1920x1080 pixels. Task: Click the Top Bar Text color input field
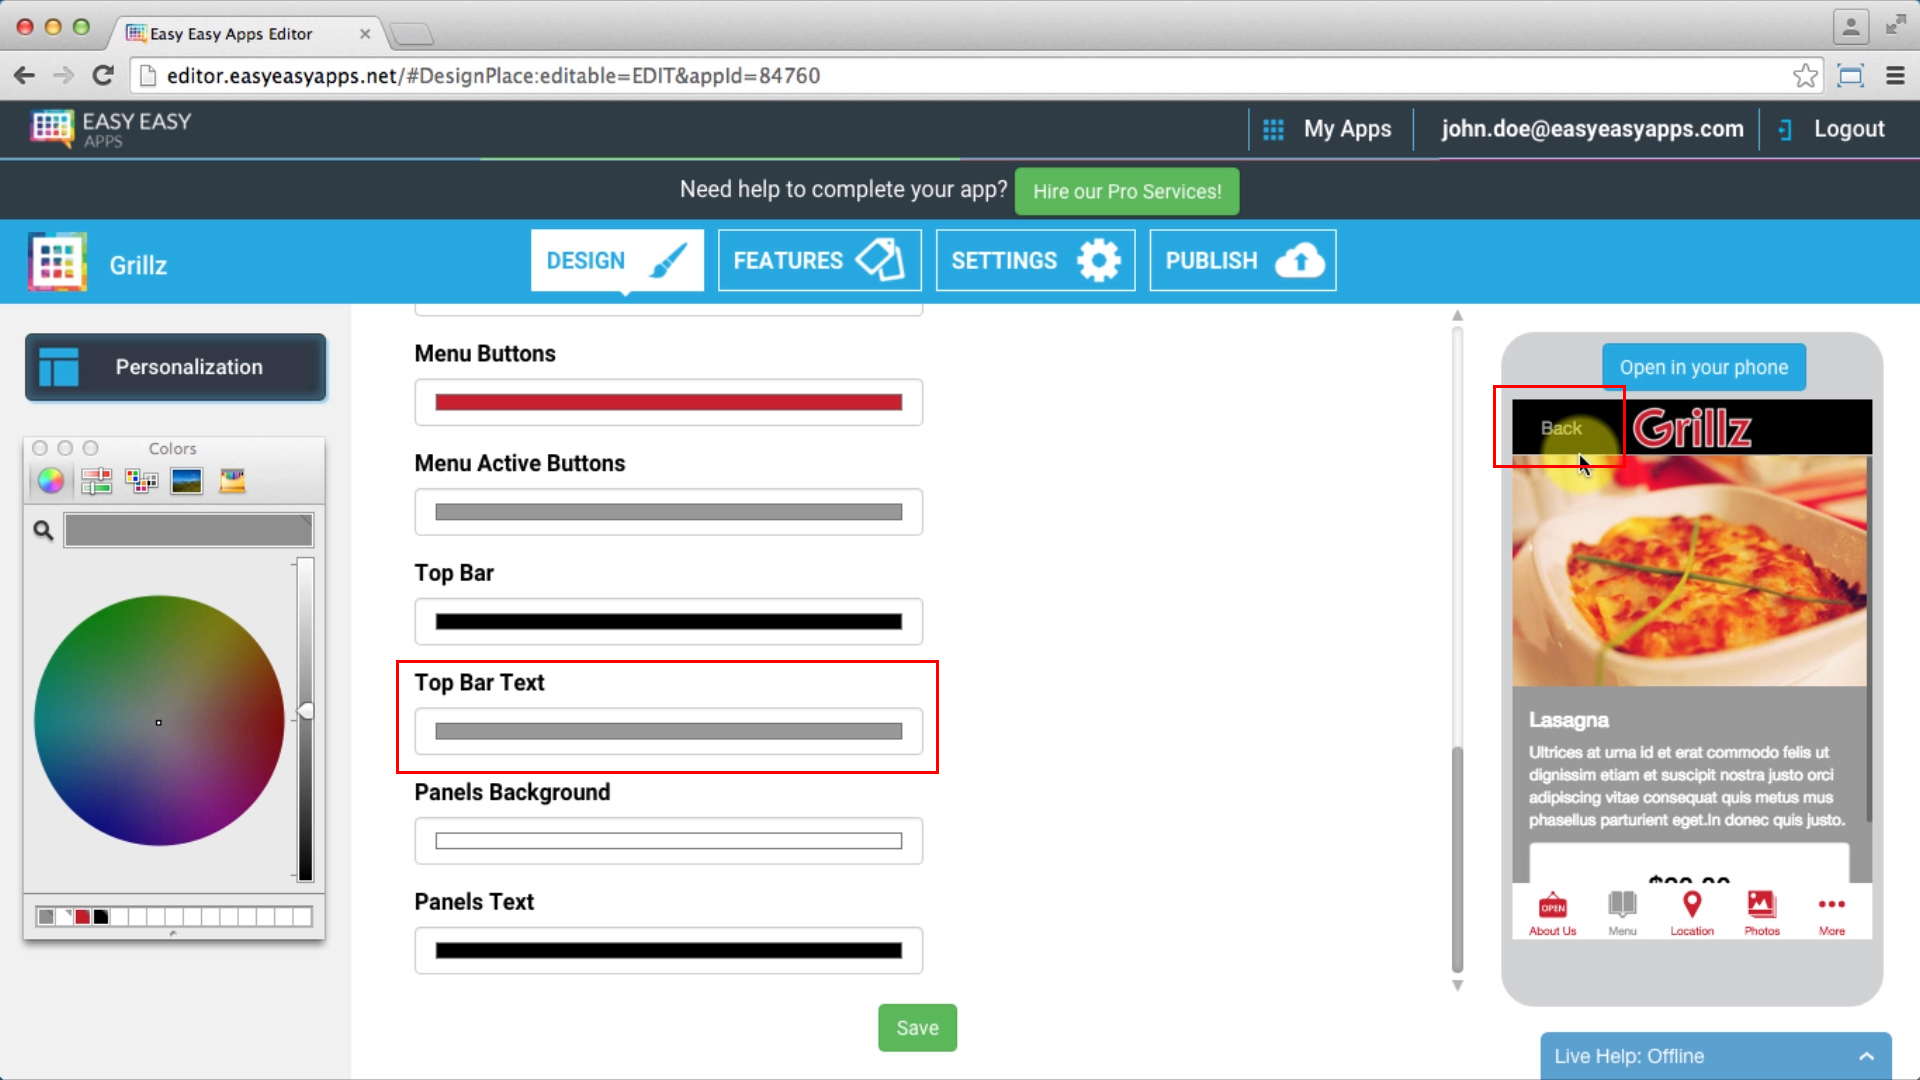click(669, 731)
